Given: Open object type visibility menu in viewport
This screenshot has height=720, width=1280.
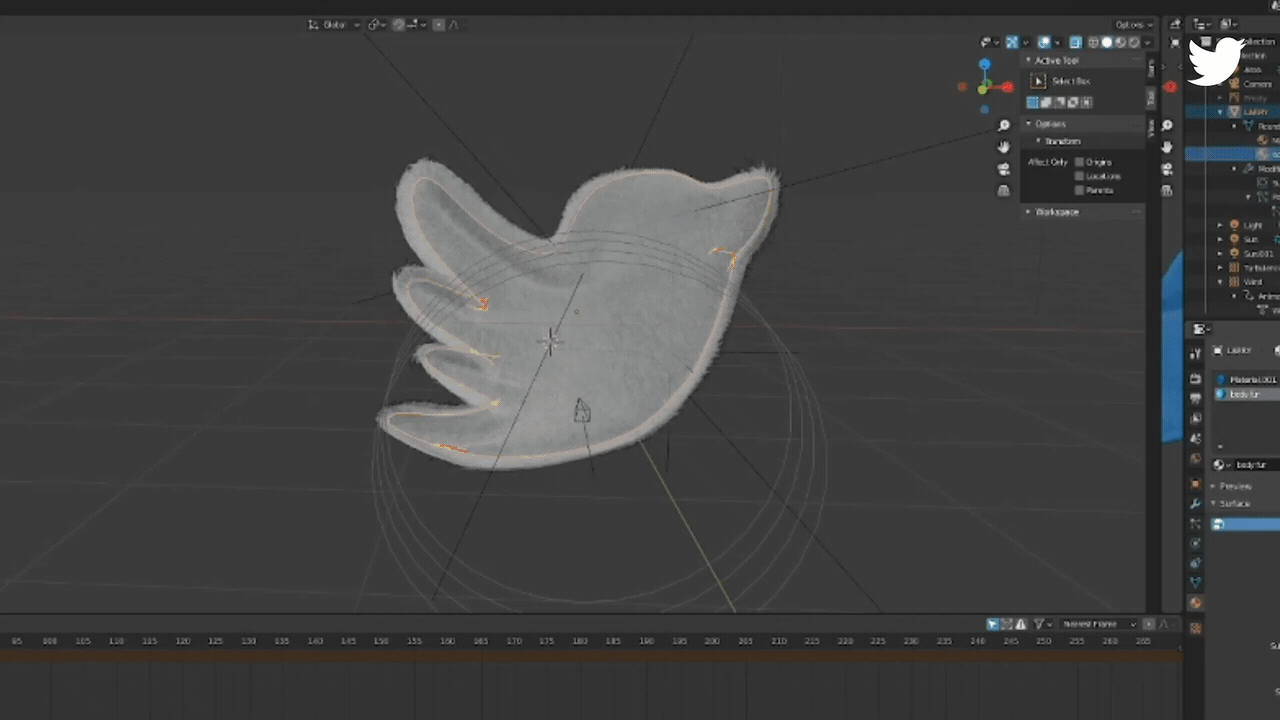Looking at the screenshot, I should point(989,42).
